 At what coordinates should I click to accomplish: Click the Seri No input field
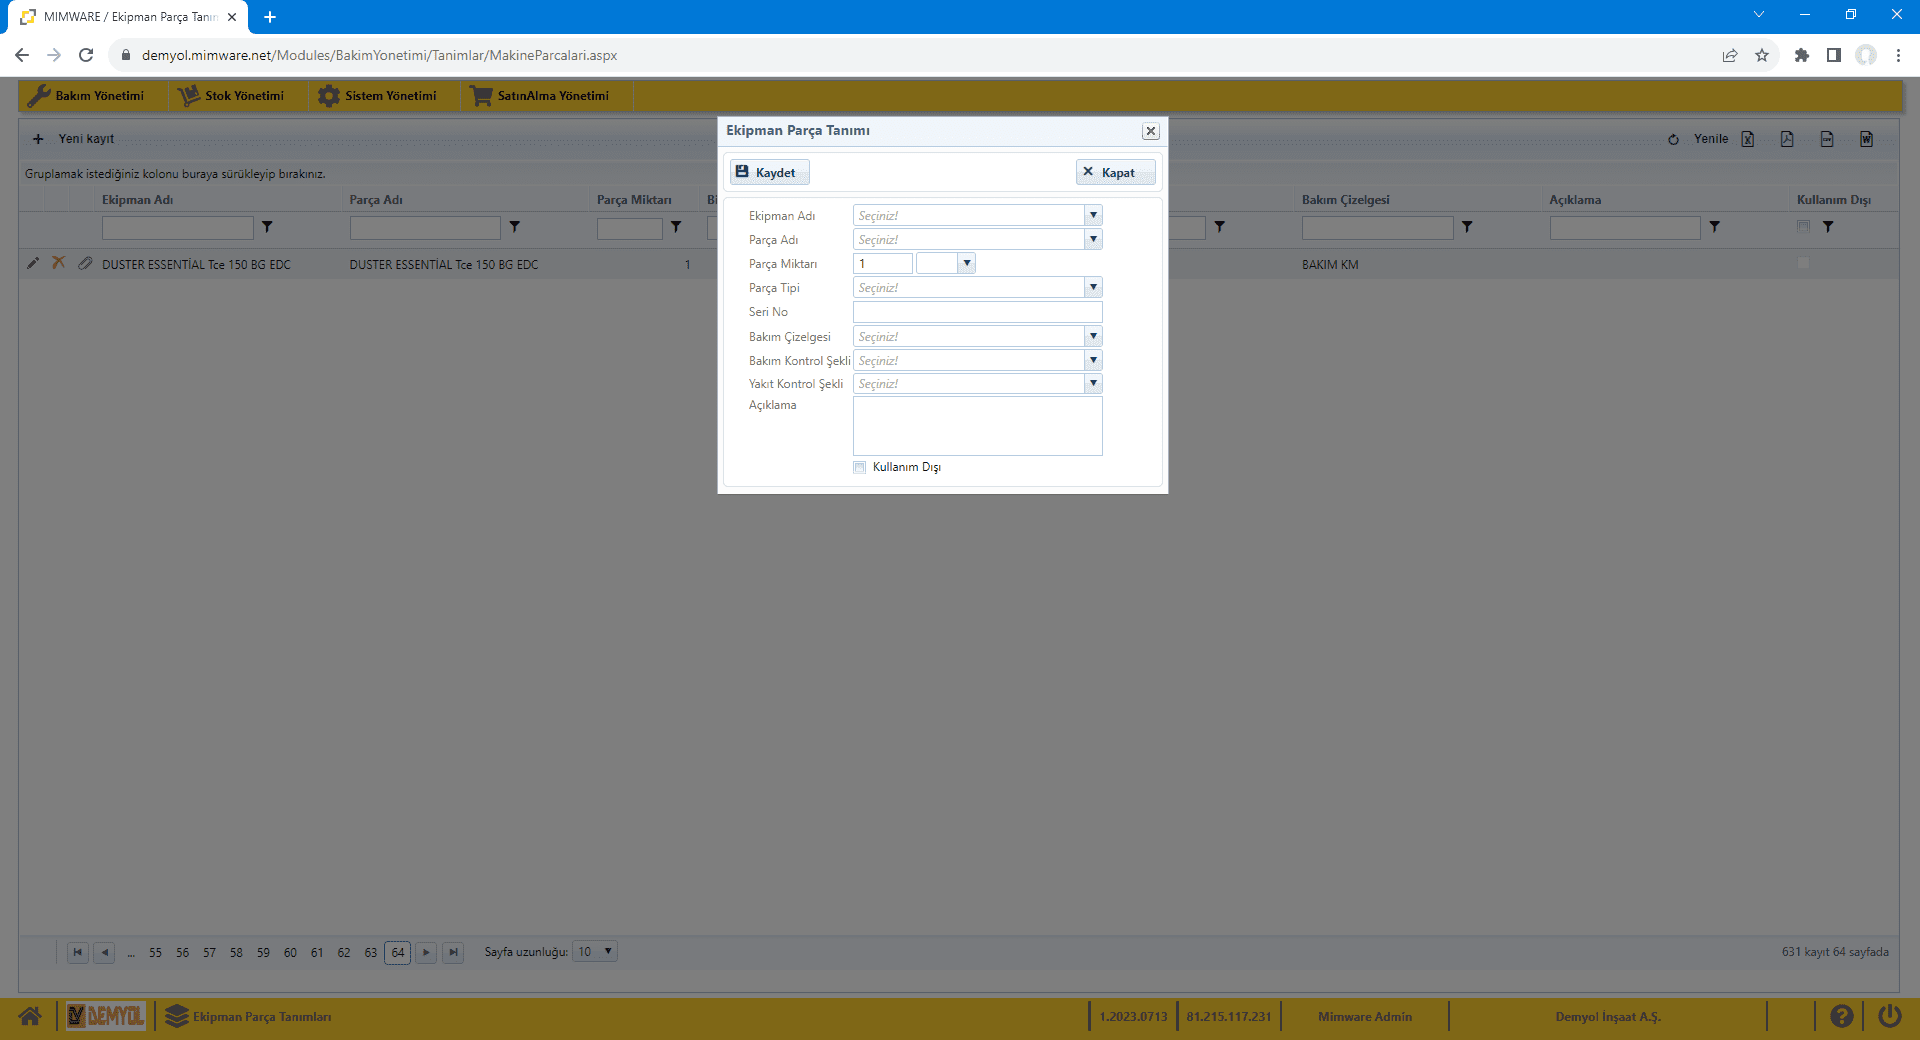[977, 312]
